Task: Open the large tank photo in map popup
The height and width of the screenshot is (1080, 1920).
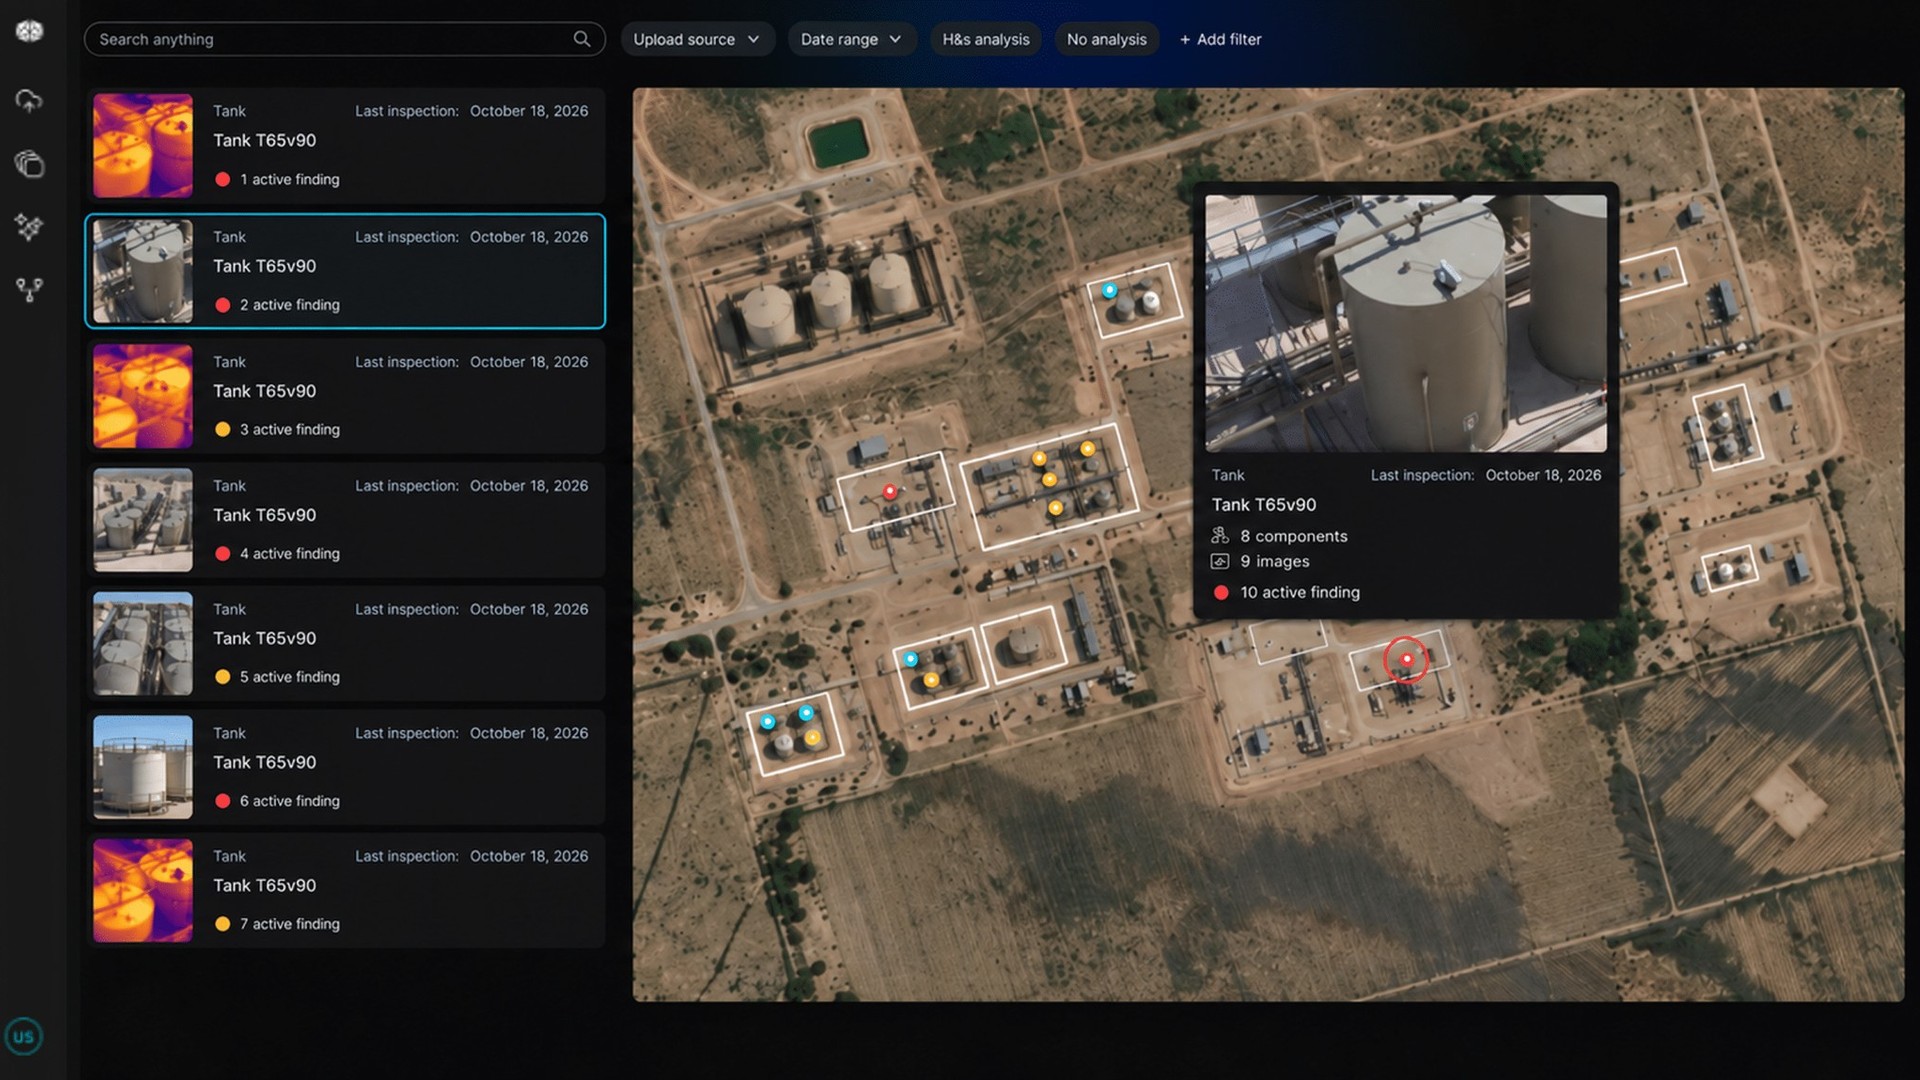Action: click(x=1406, y=323)
